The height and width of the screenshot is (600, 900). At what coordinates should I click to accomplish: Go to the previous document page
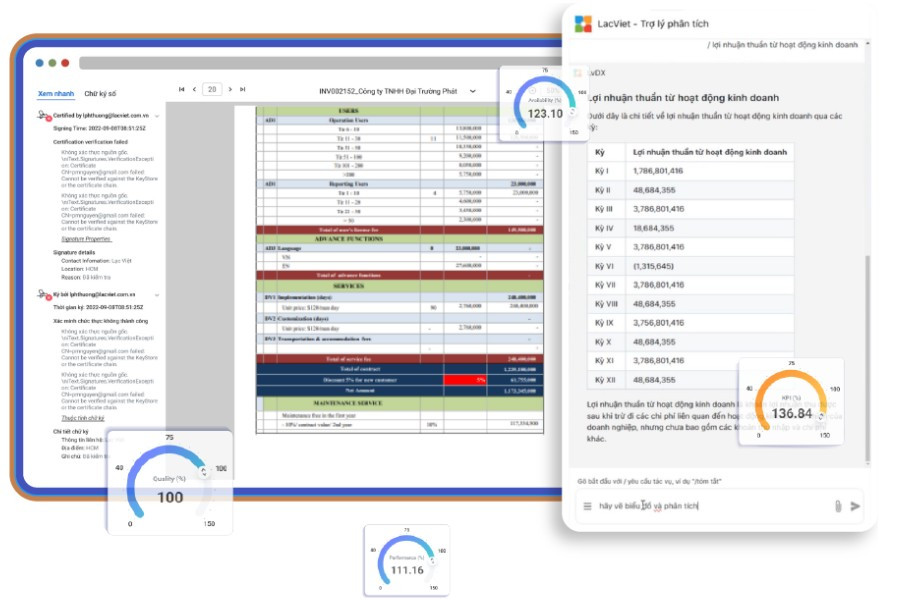point(194,89)
